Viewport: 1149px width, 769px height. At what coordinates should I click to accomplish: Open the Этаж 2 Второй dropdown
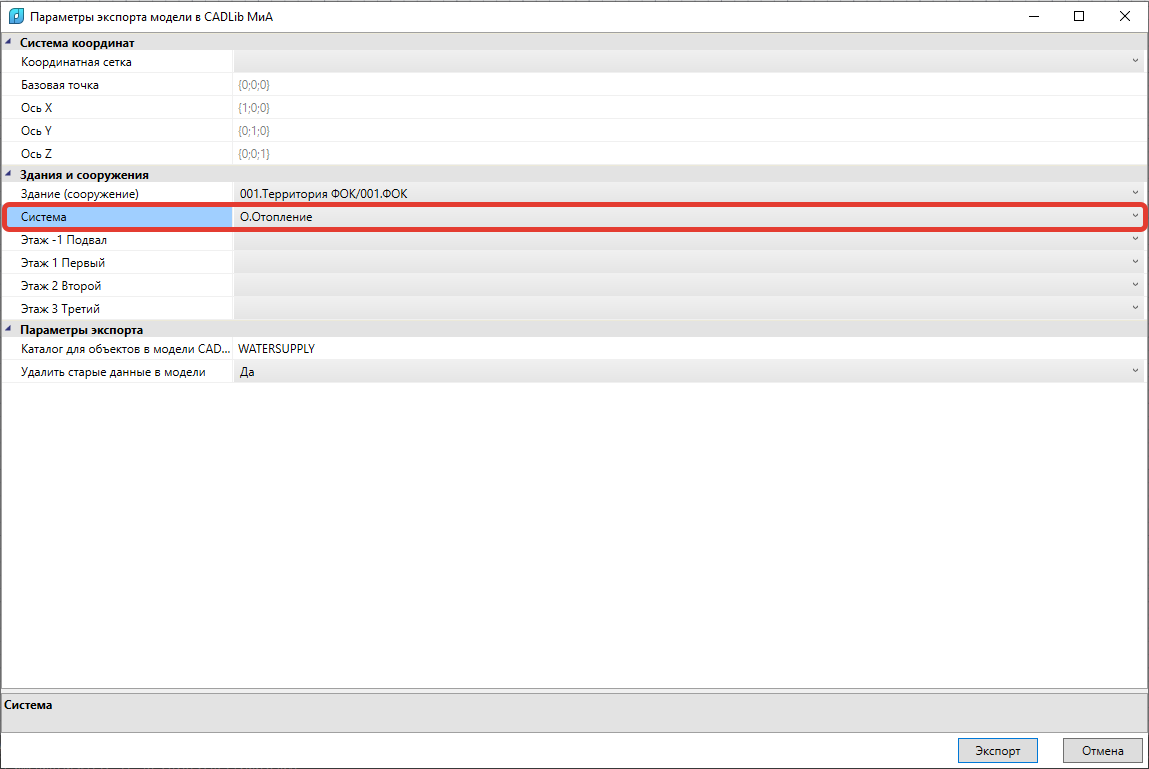(1135, 286)
